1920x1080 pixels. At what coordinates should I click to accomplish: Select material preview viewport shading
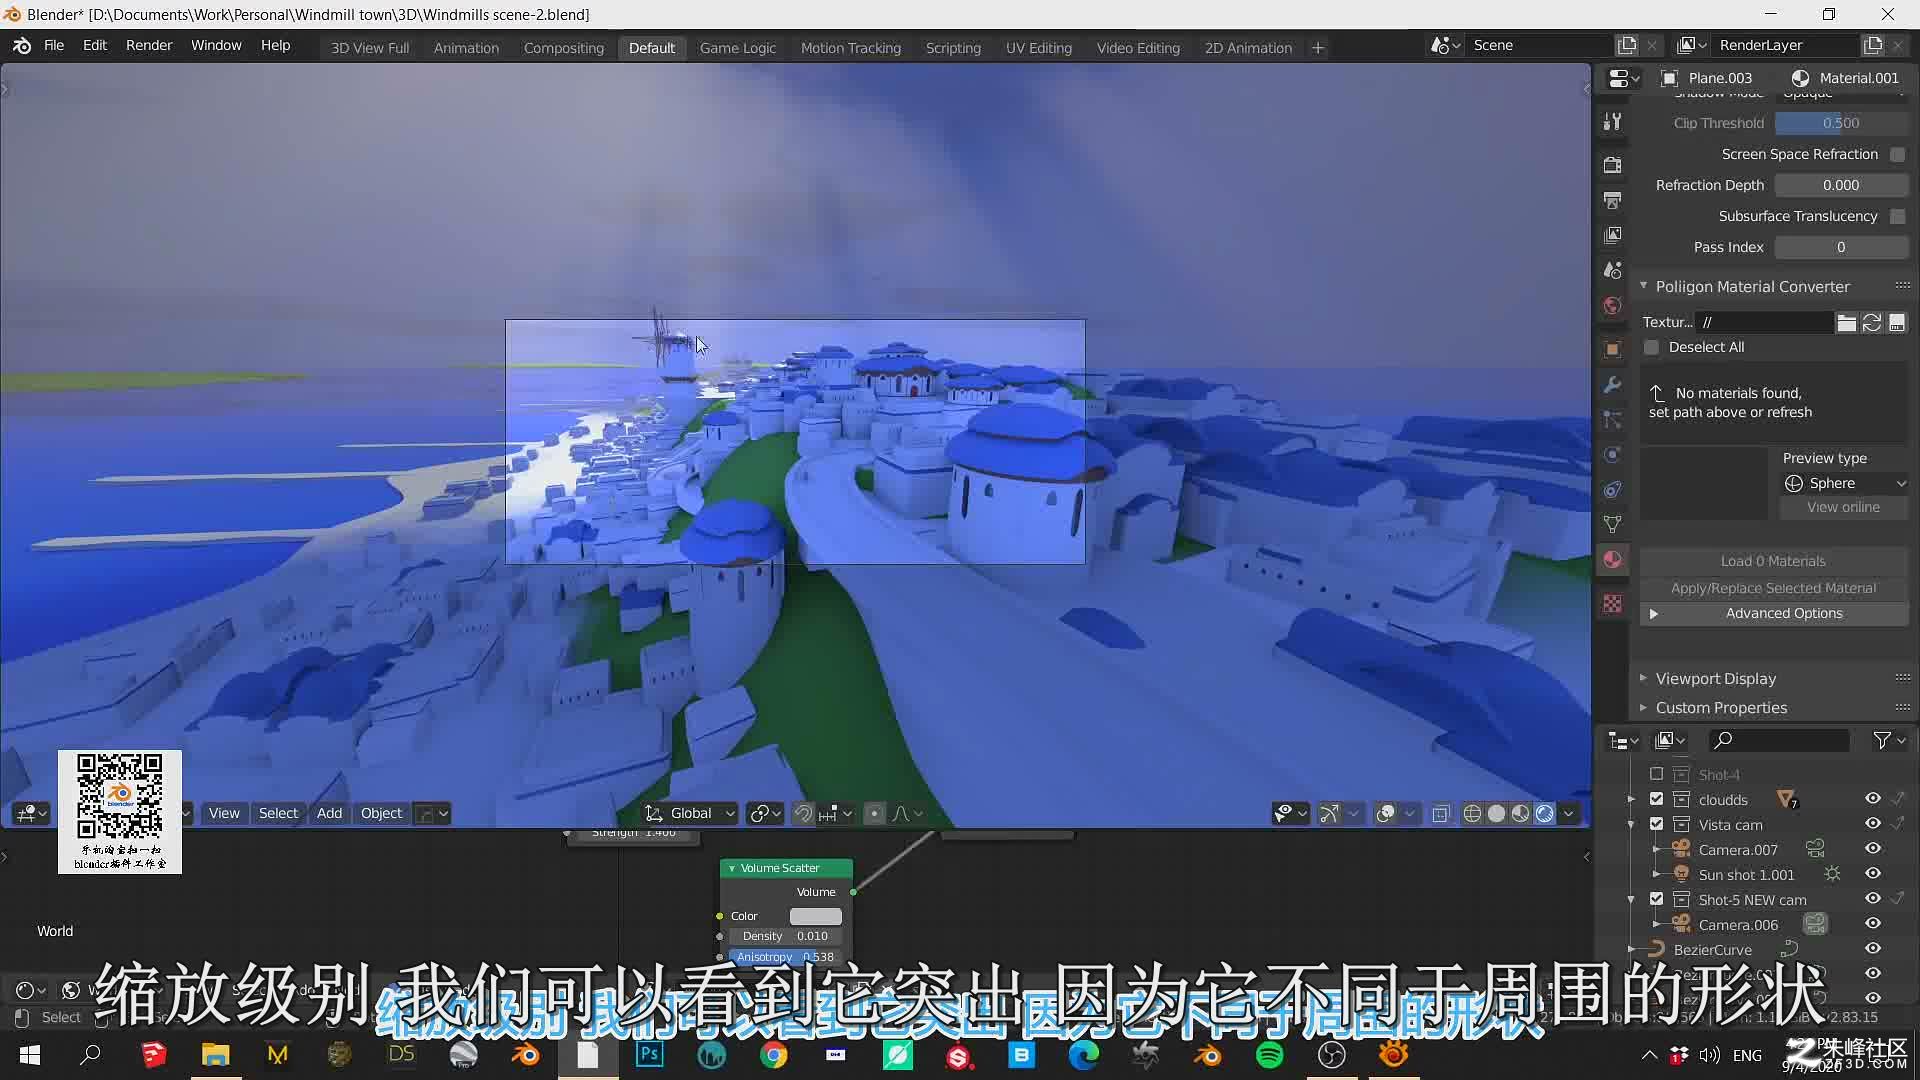1520,813
